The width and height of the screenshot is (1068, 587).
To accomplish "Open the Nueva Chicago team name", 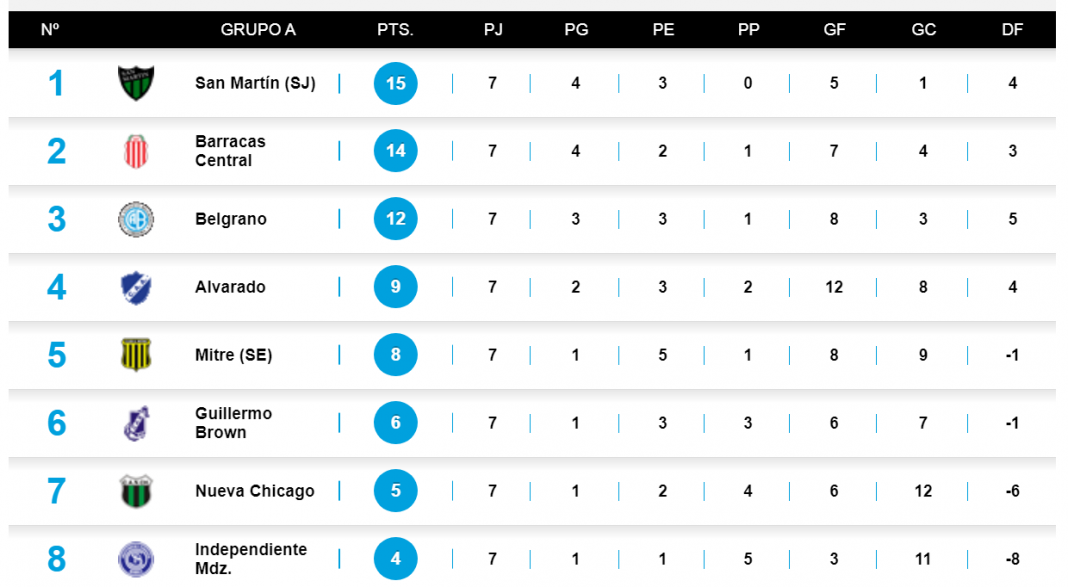I will pos(255,491).
